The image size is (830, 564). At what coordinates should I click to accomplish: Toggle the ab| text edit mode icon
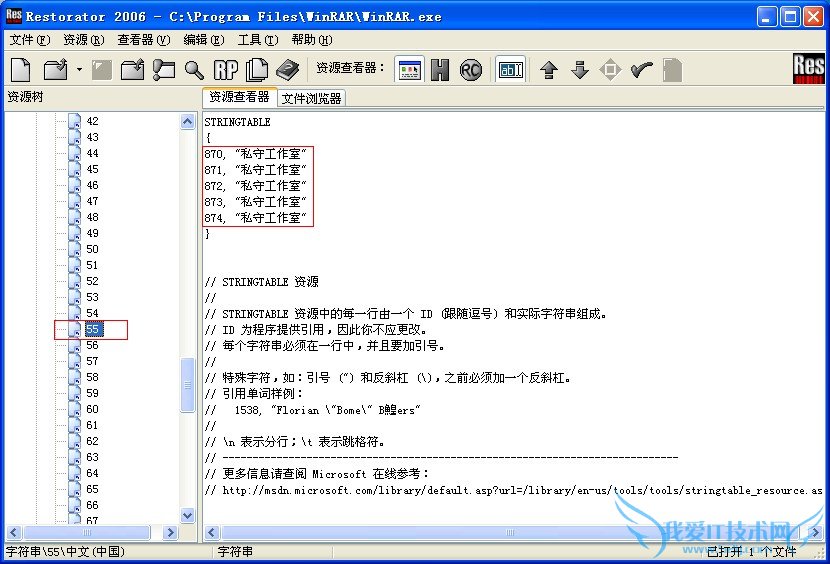511,69
